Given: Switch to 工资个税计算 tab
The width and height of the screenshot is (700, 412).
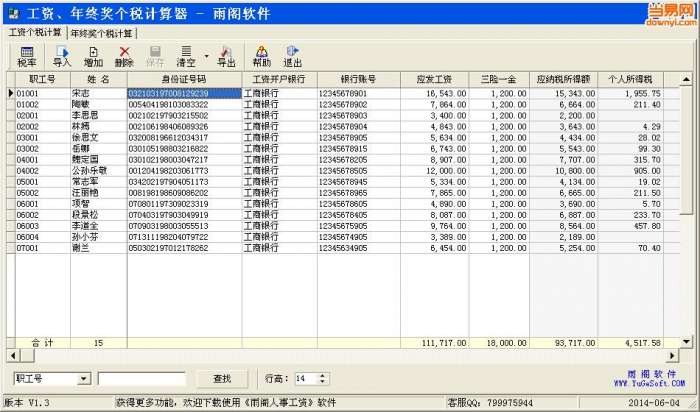Looking at the screenshot, I should (35, 33).
